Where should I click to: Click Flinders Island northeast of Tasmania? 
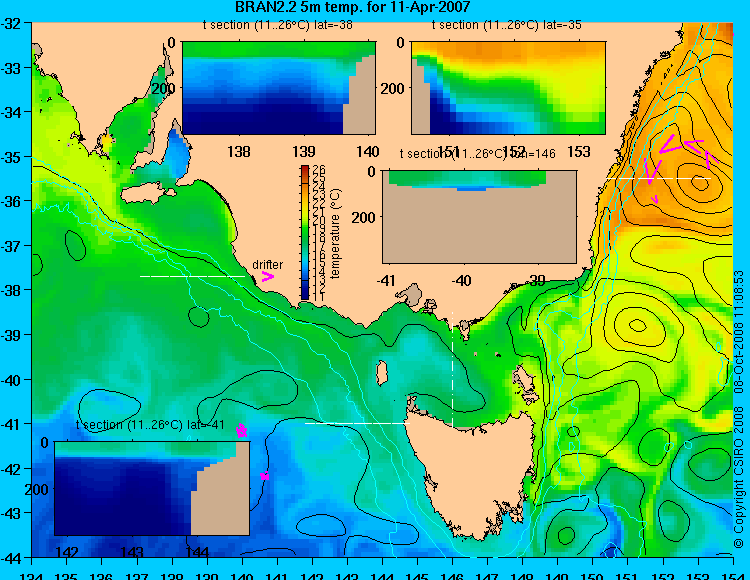(x=525, y=381)
